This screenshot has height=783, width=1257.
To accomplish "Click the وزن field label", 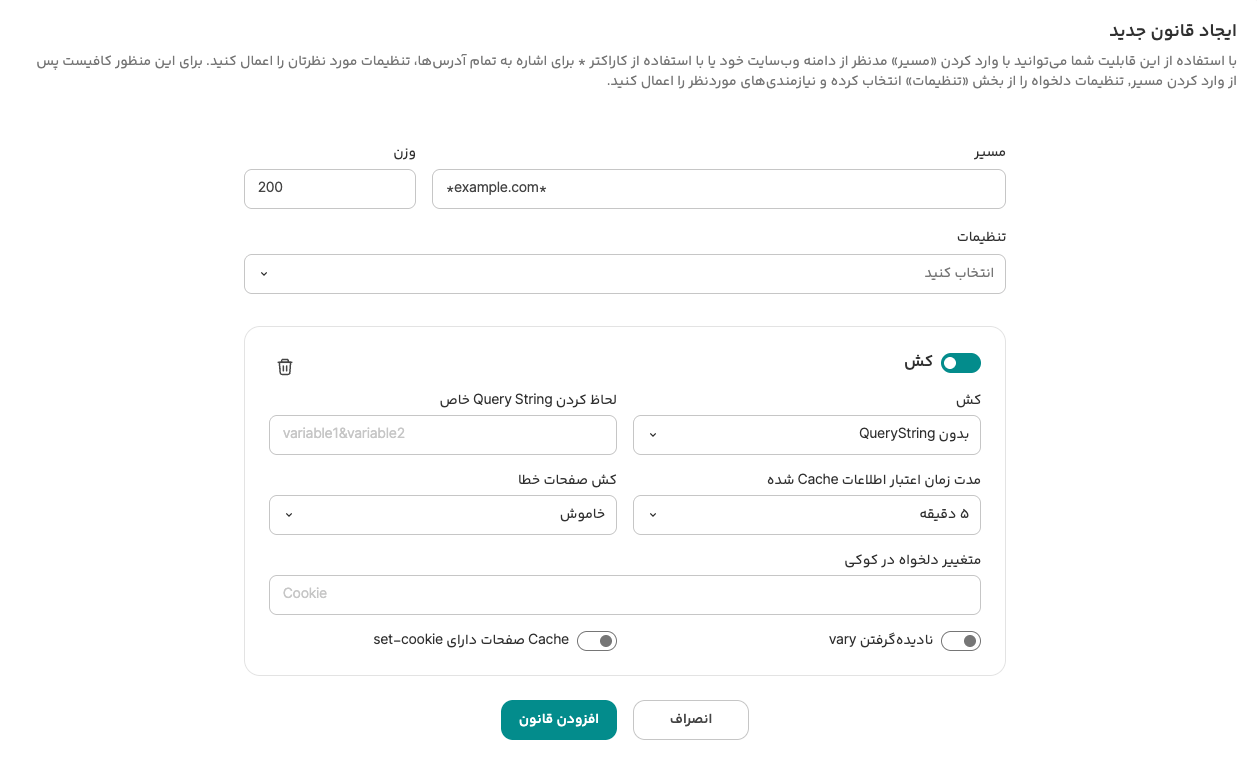I will [404, 152].
